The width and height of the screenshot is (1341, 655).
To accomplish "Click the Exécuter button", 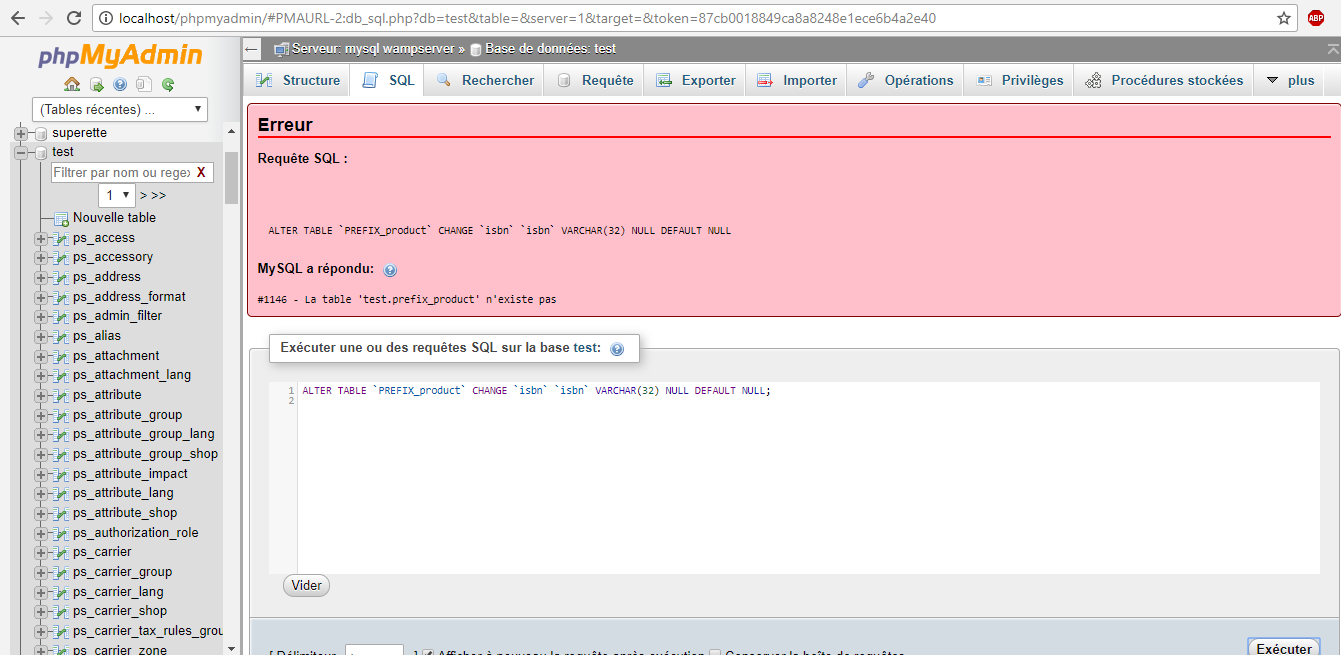I will [x=1284, y=647].
